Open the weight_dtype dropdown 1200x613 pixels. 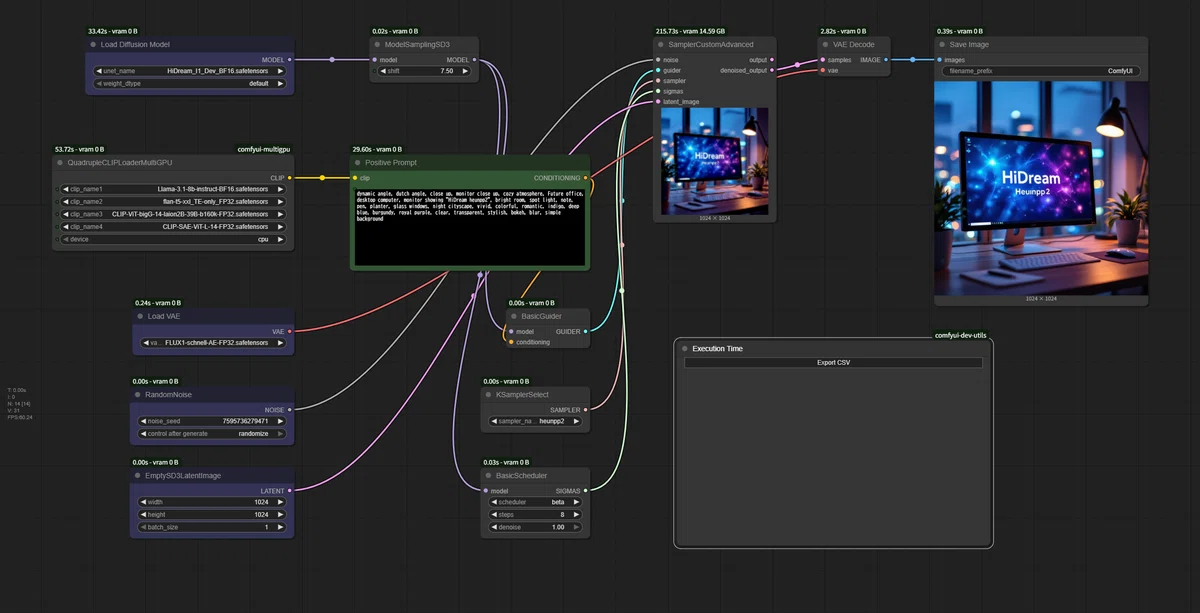[190, 84]
